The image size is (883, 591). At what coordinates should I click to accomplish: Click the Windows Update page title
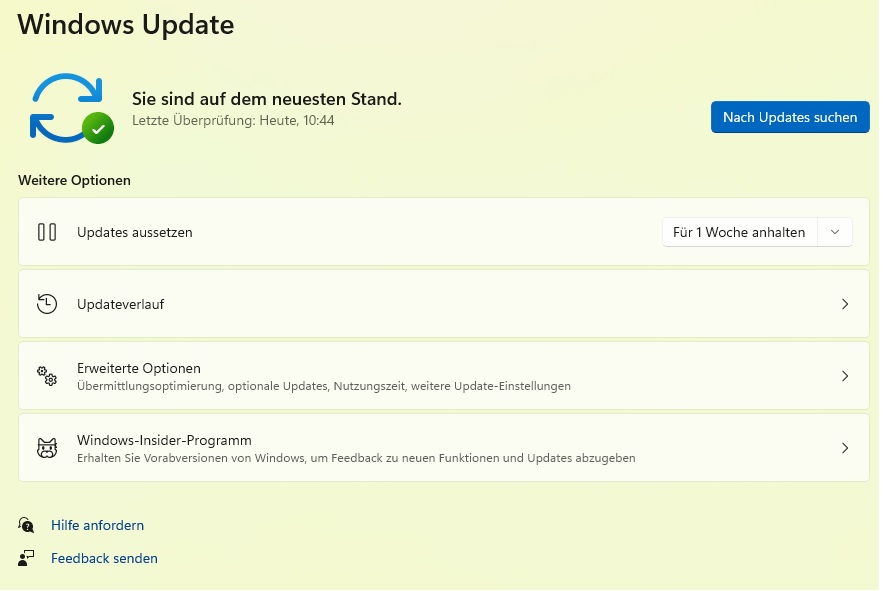(126, 25)
